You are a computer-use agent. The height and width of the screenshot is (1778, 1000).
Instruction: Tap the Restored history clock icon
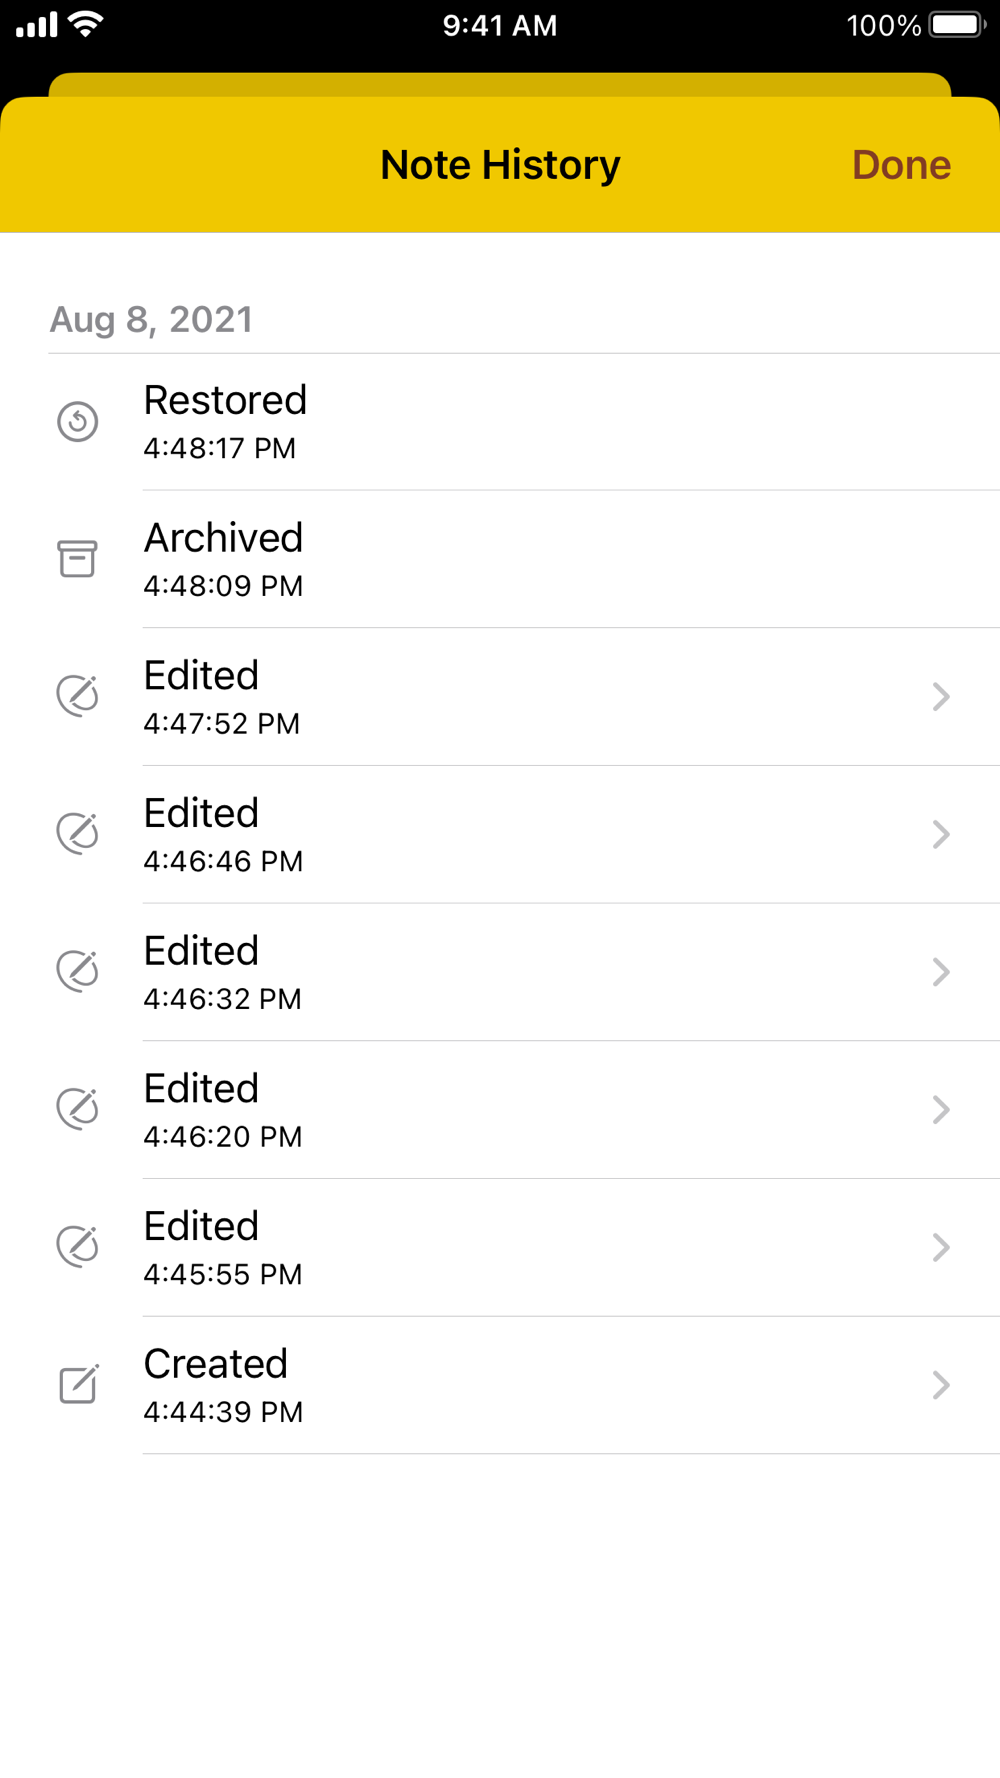pyautogui.click(x=77, y=421)
